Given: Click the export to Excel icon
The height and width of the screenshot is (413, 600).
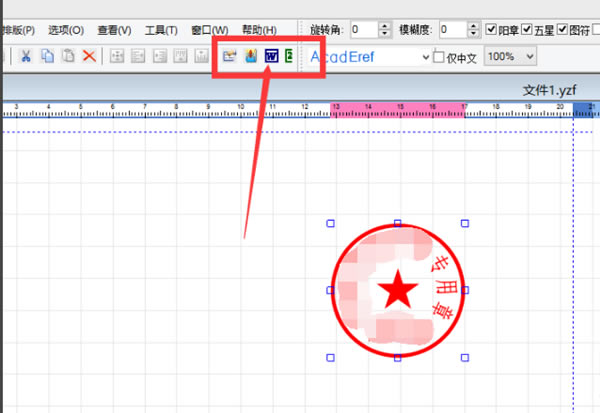Looking at the screenshot, I should pyautogui.click(x=289, y=57).
